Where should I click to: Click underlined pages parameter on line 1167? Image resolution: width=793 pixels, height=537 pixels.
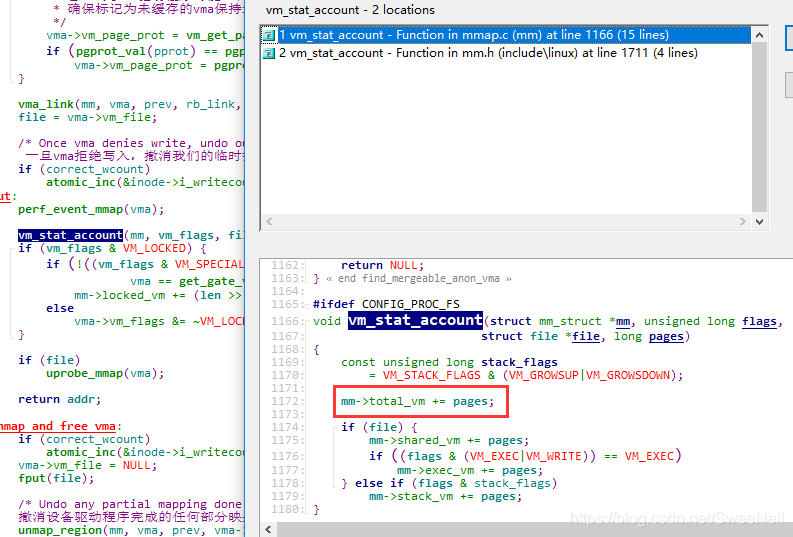click(x=666, y=337)
